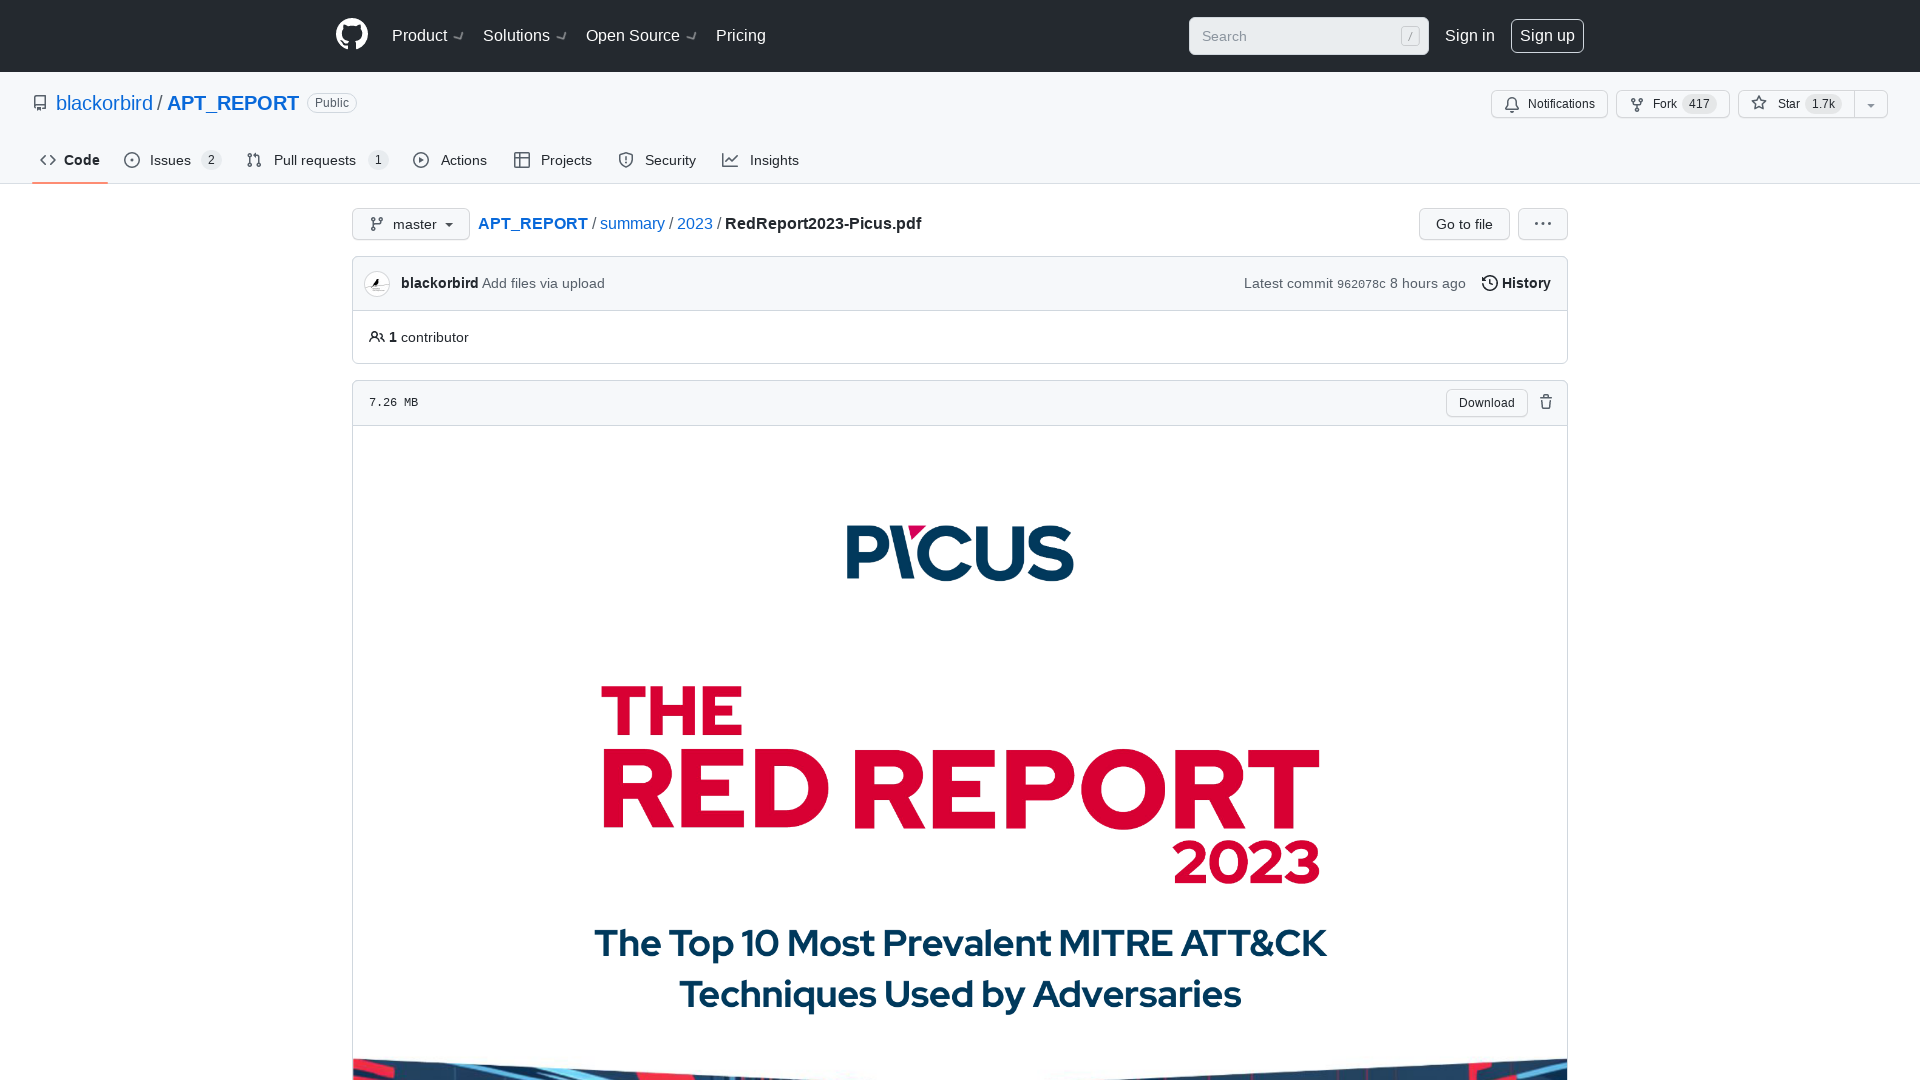Expand the Product menu
Image resolution: width=1920 pixels, height=1080 pixels.
coord(428,36)
